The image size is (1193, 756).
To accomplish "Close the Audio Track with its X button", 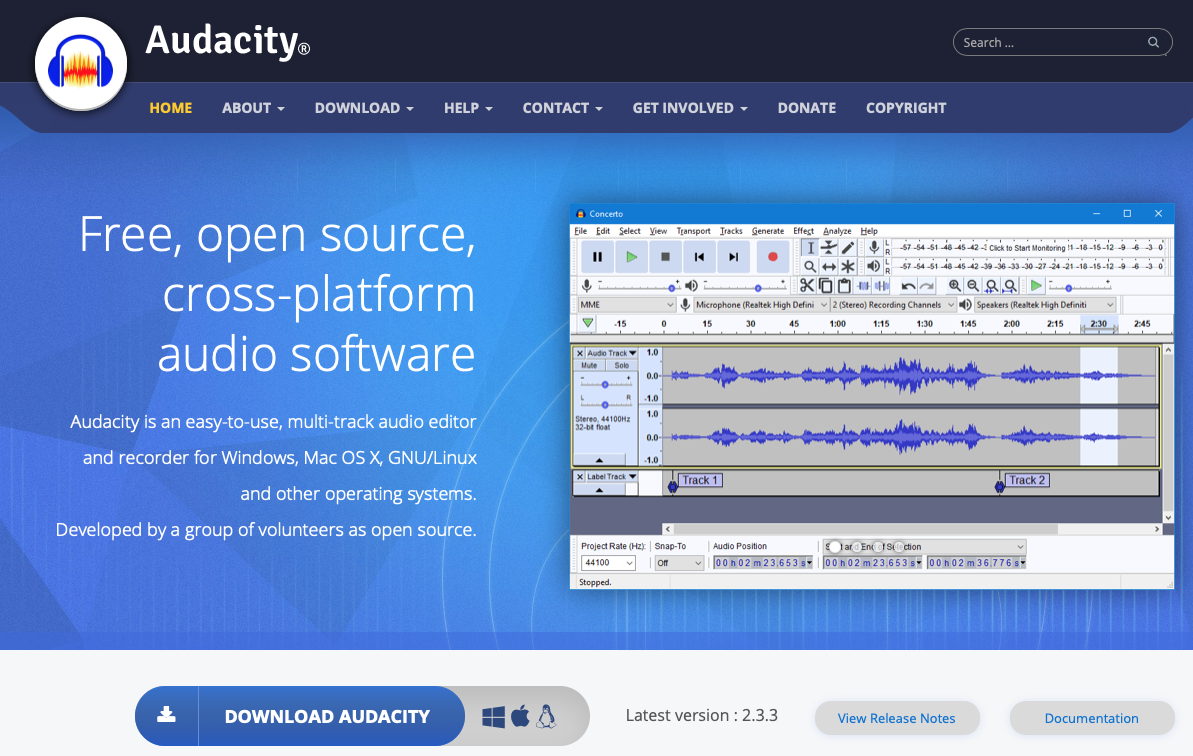I will point(580,354).
